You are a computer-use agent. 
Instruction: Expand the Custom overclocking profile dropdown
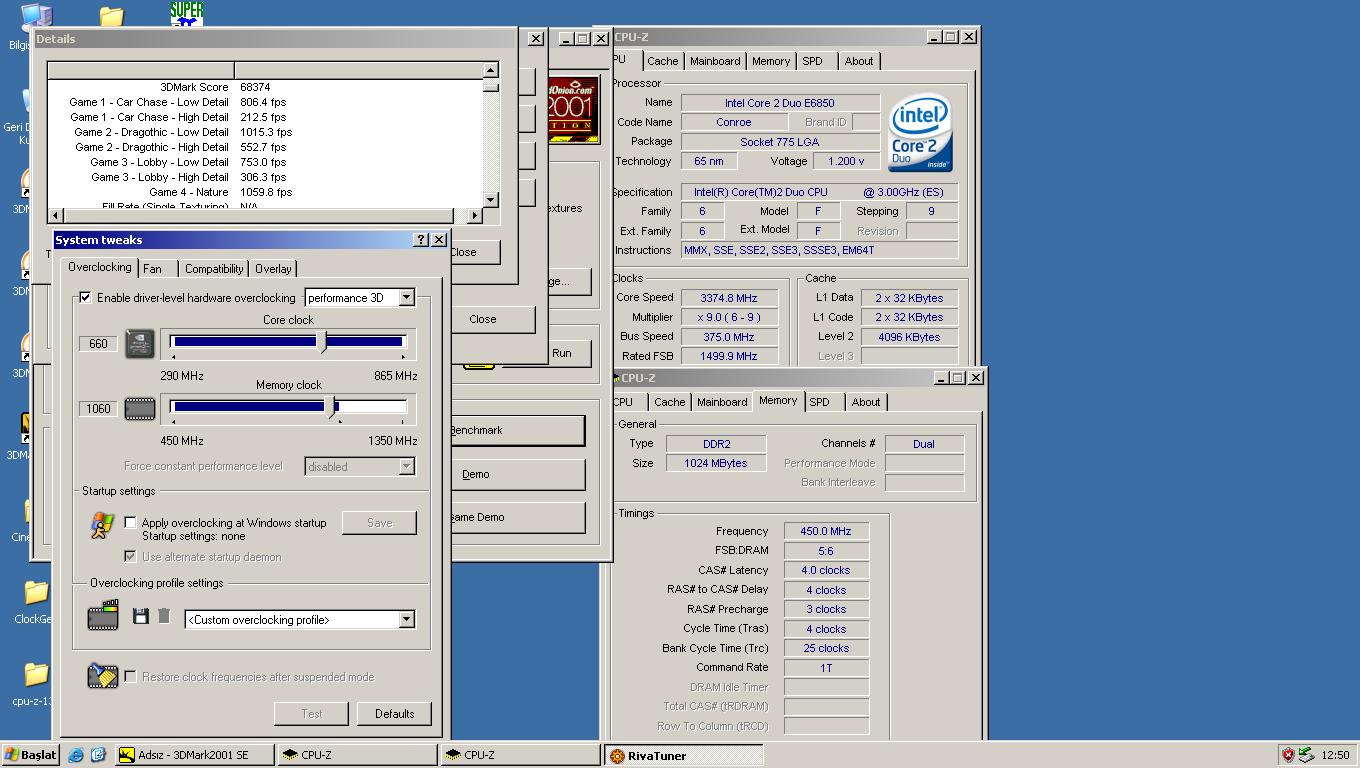pos(406,619)
